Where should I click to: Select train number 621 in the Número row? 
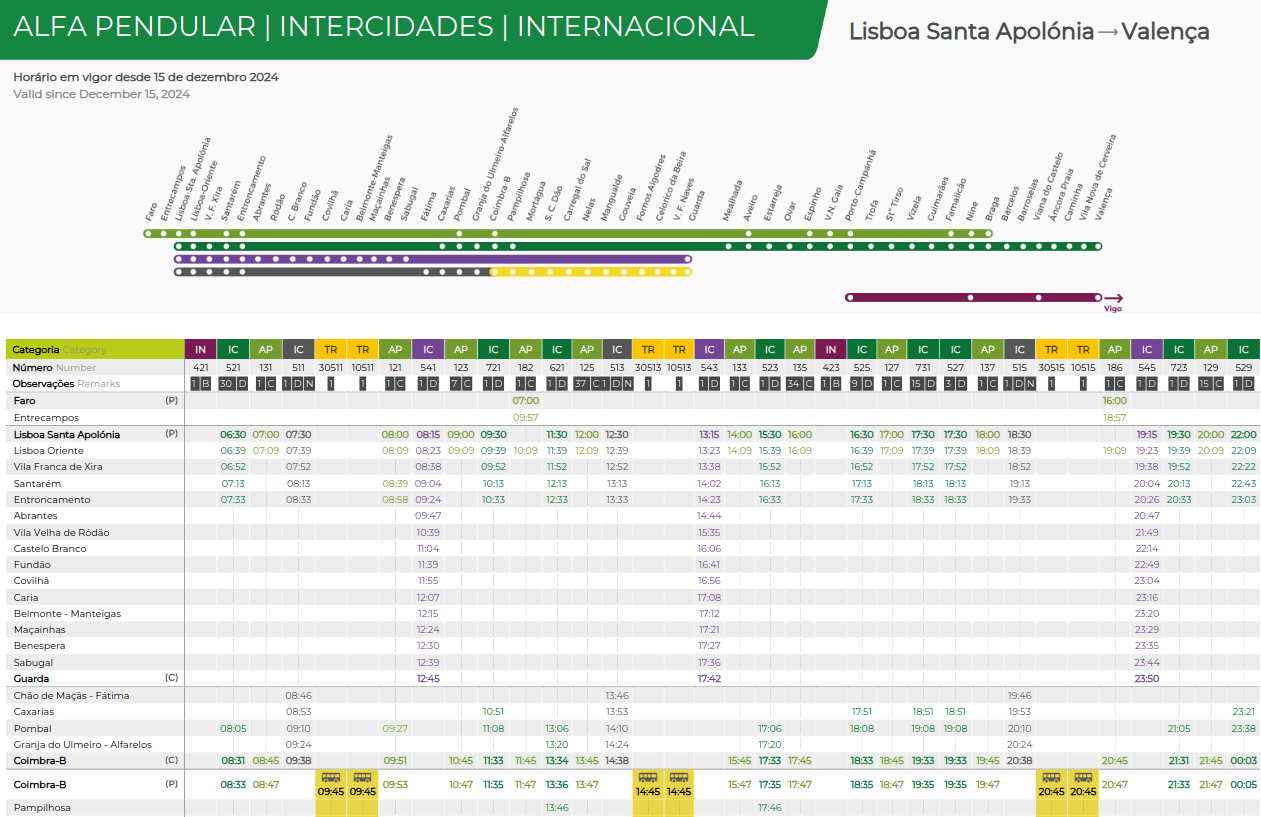click(557, 368)
